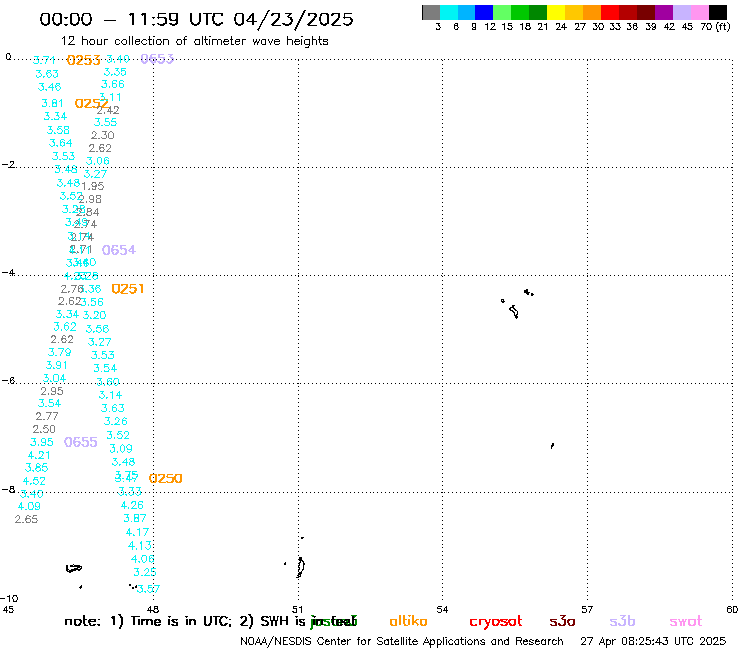Click the wave height value 4.26
Viewport: 740px width, 650px height.
click(132, 506)
